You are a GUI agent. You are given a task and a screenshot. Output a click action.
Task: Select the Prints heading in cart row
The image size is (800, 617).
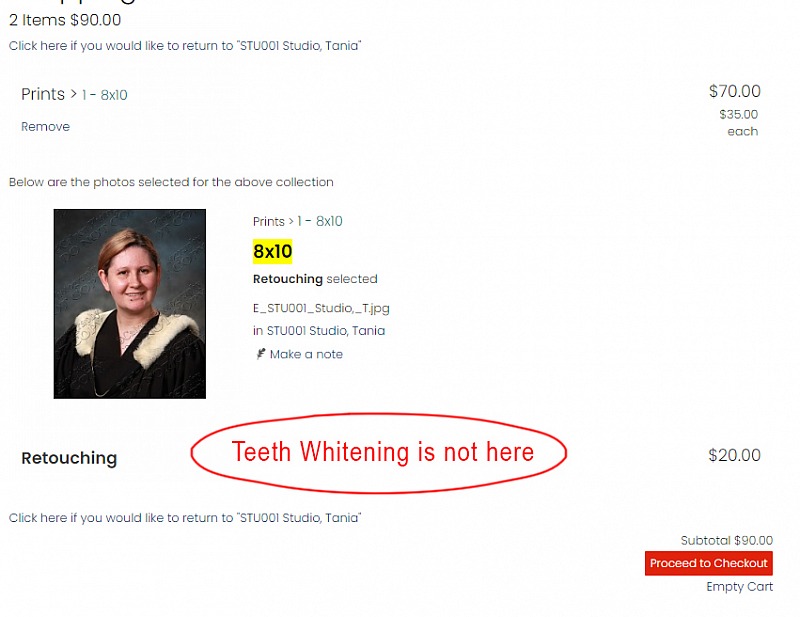click(x=43, y=94)
